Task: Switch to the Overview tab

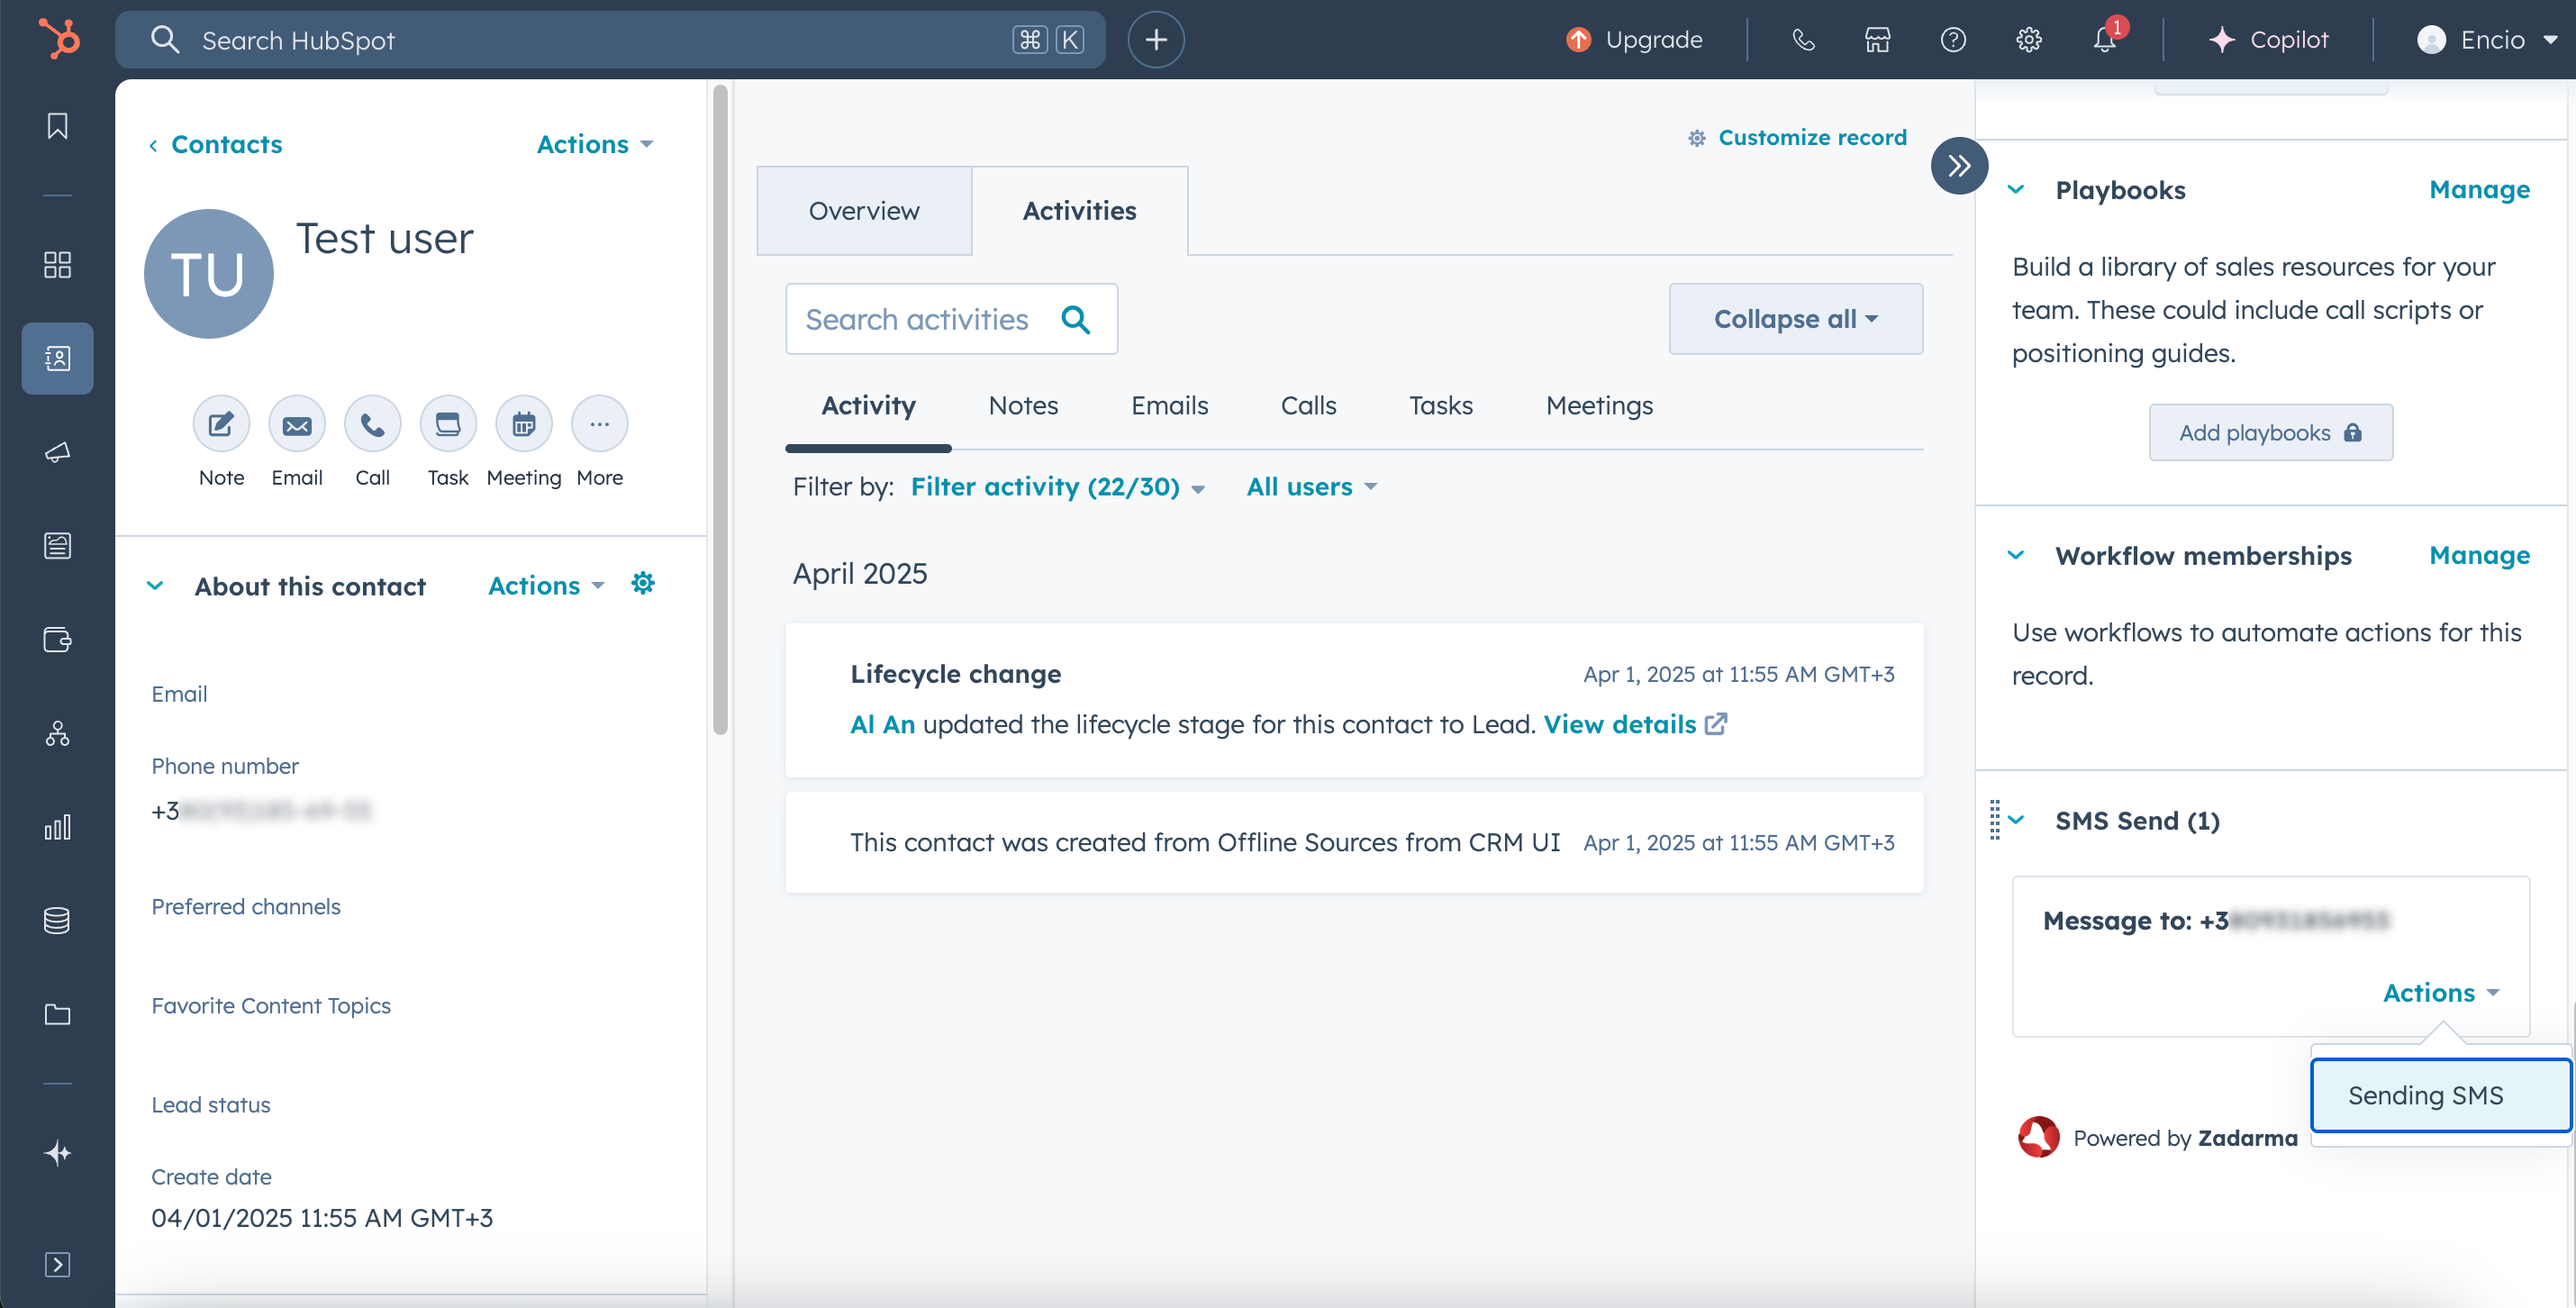Action: pos(863,211)
